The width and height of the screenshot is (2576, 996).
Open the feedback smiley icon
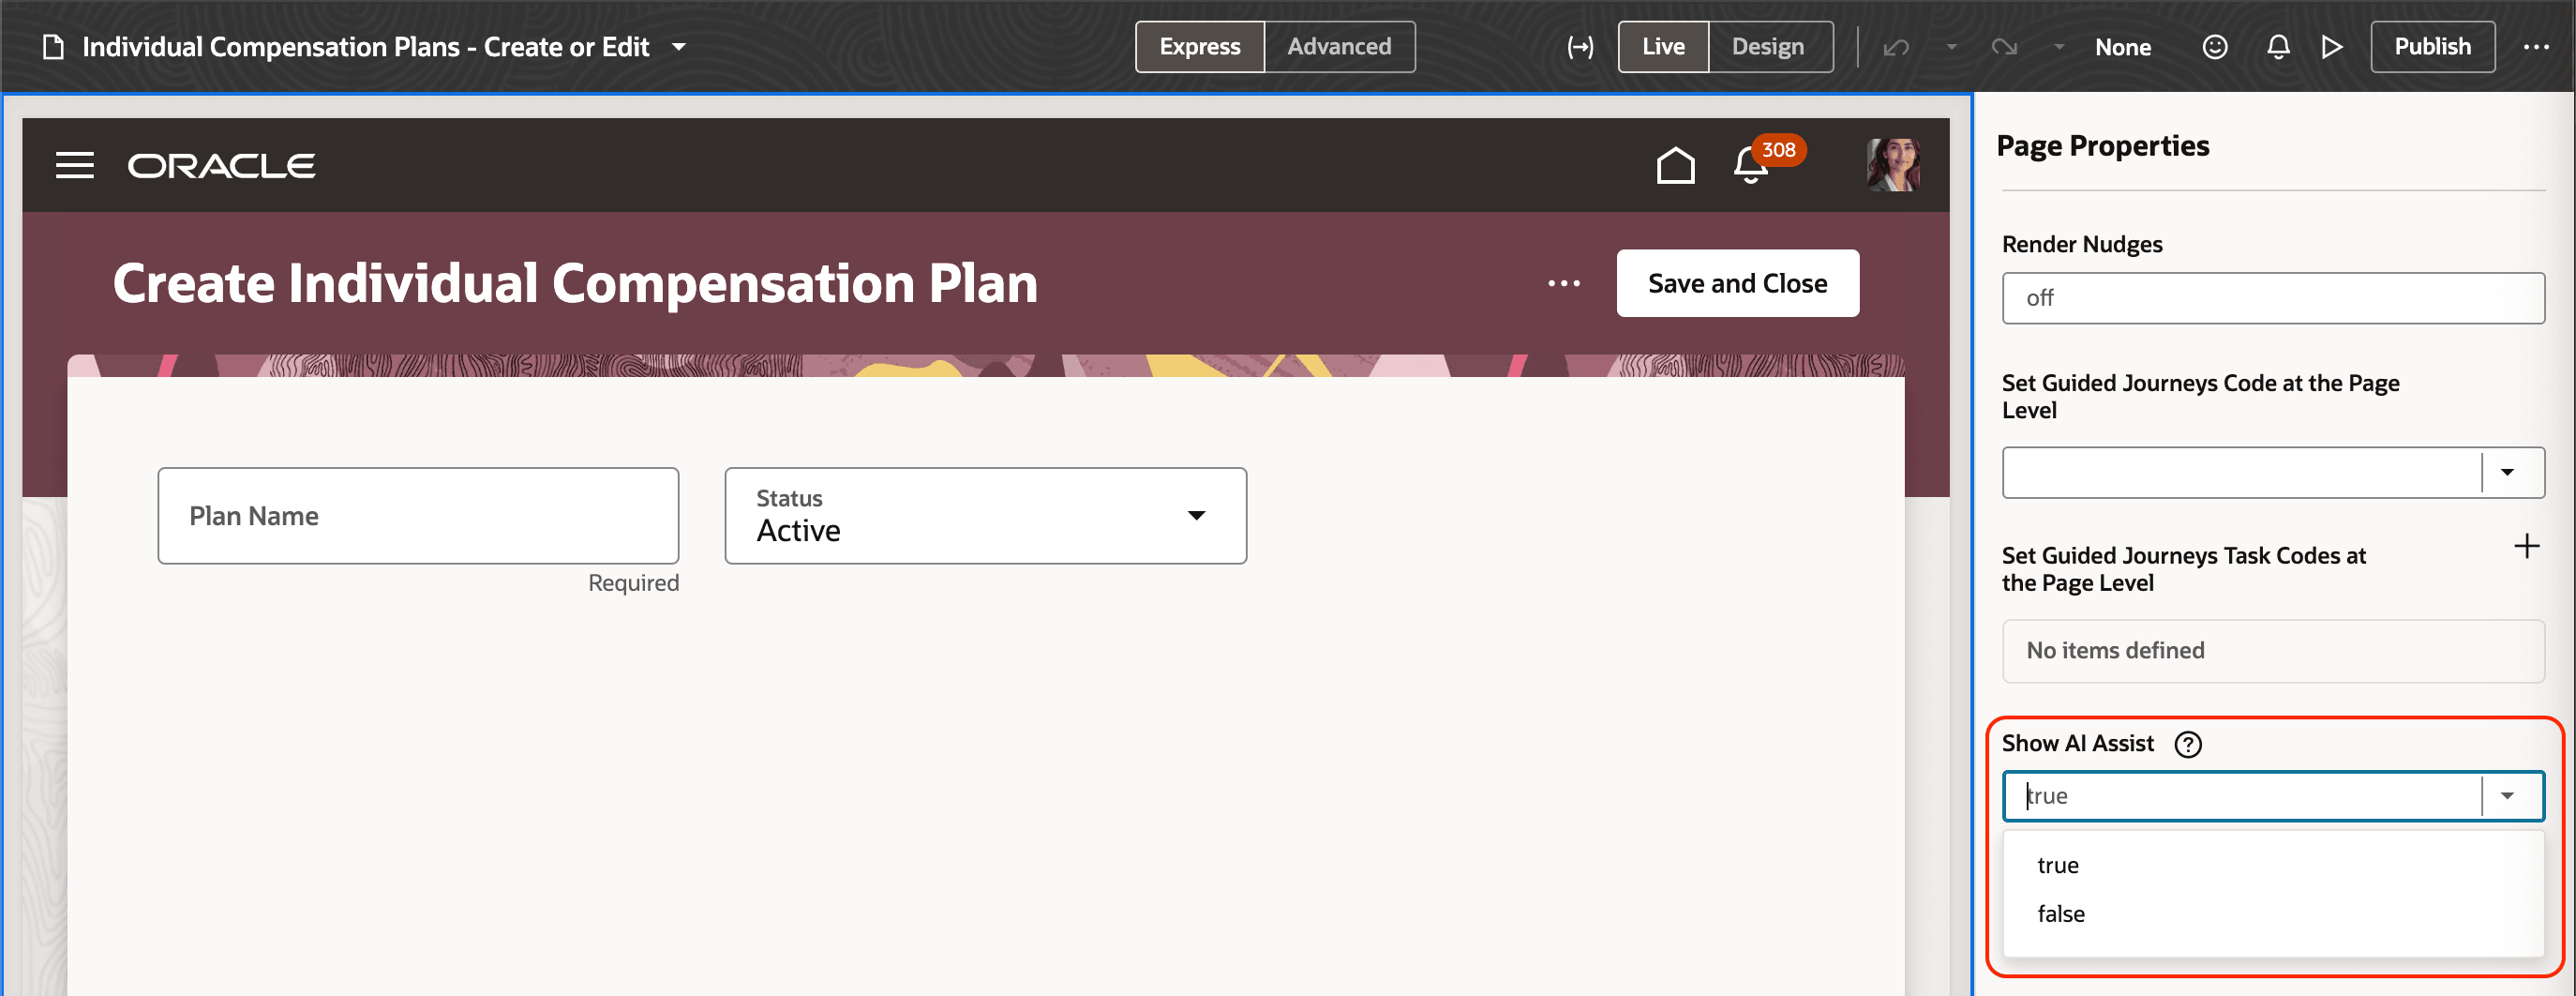(x=2215, y=47)
